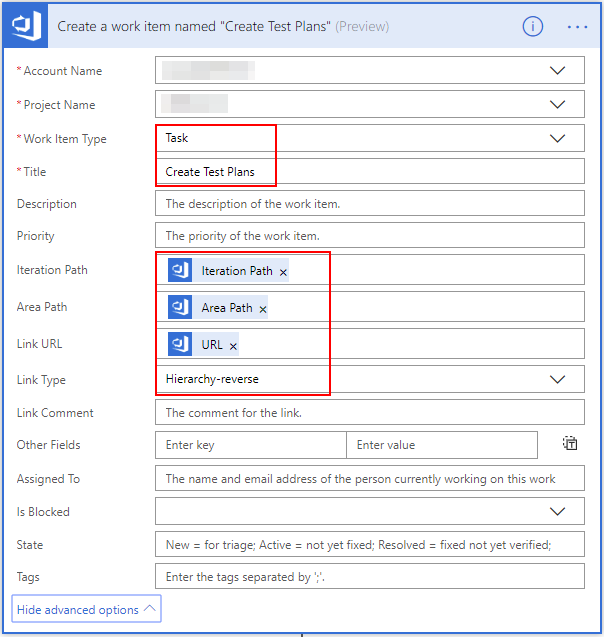Click the URL token icon
This screenshot has height=637, width=604.
(180, 345)
